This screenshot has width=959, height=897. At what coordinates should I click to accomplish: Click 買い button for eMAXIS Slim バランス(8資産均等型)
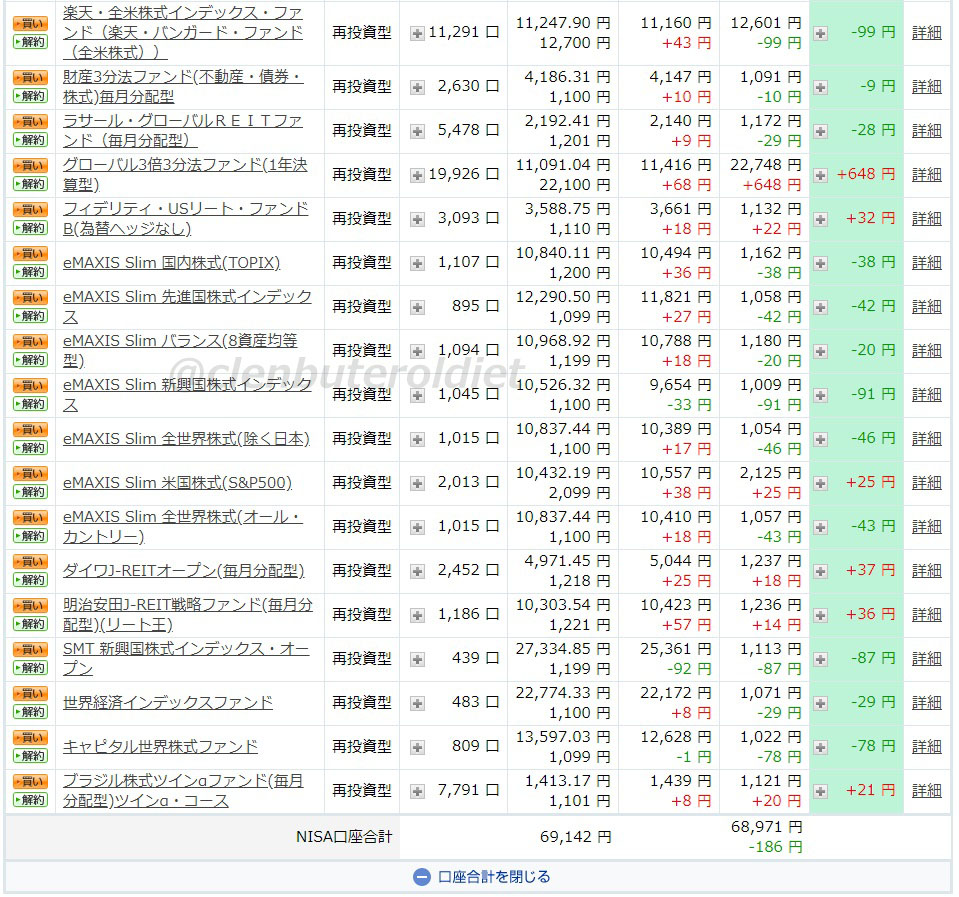pyautogui.click(x=31, y=342)
